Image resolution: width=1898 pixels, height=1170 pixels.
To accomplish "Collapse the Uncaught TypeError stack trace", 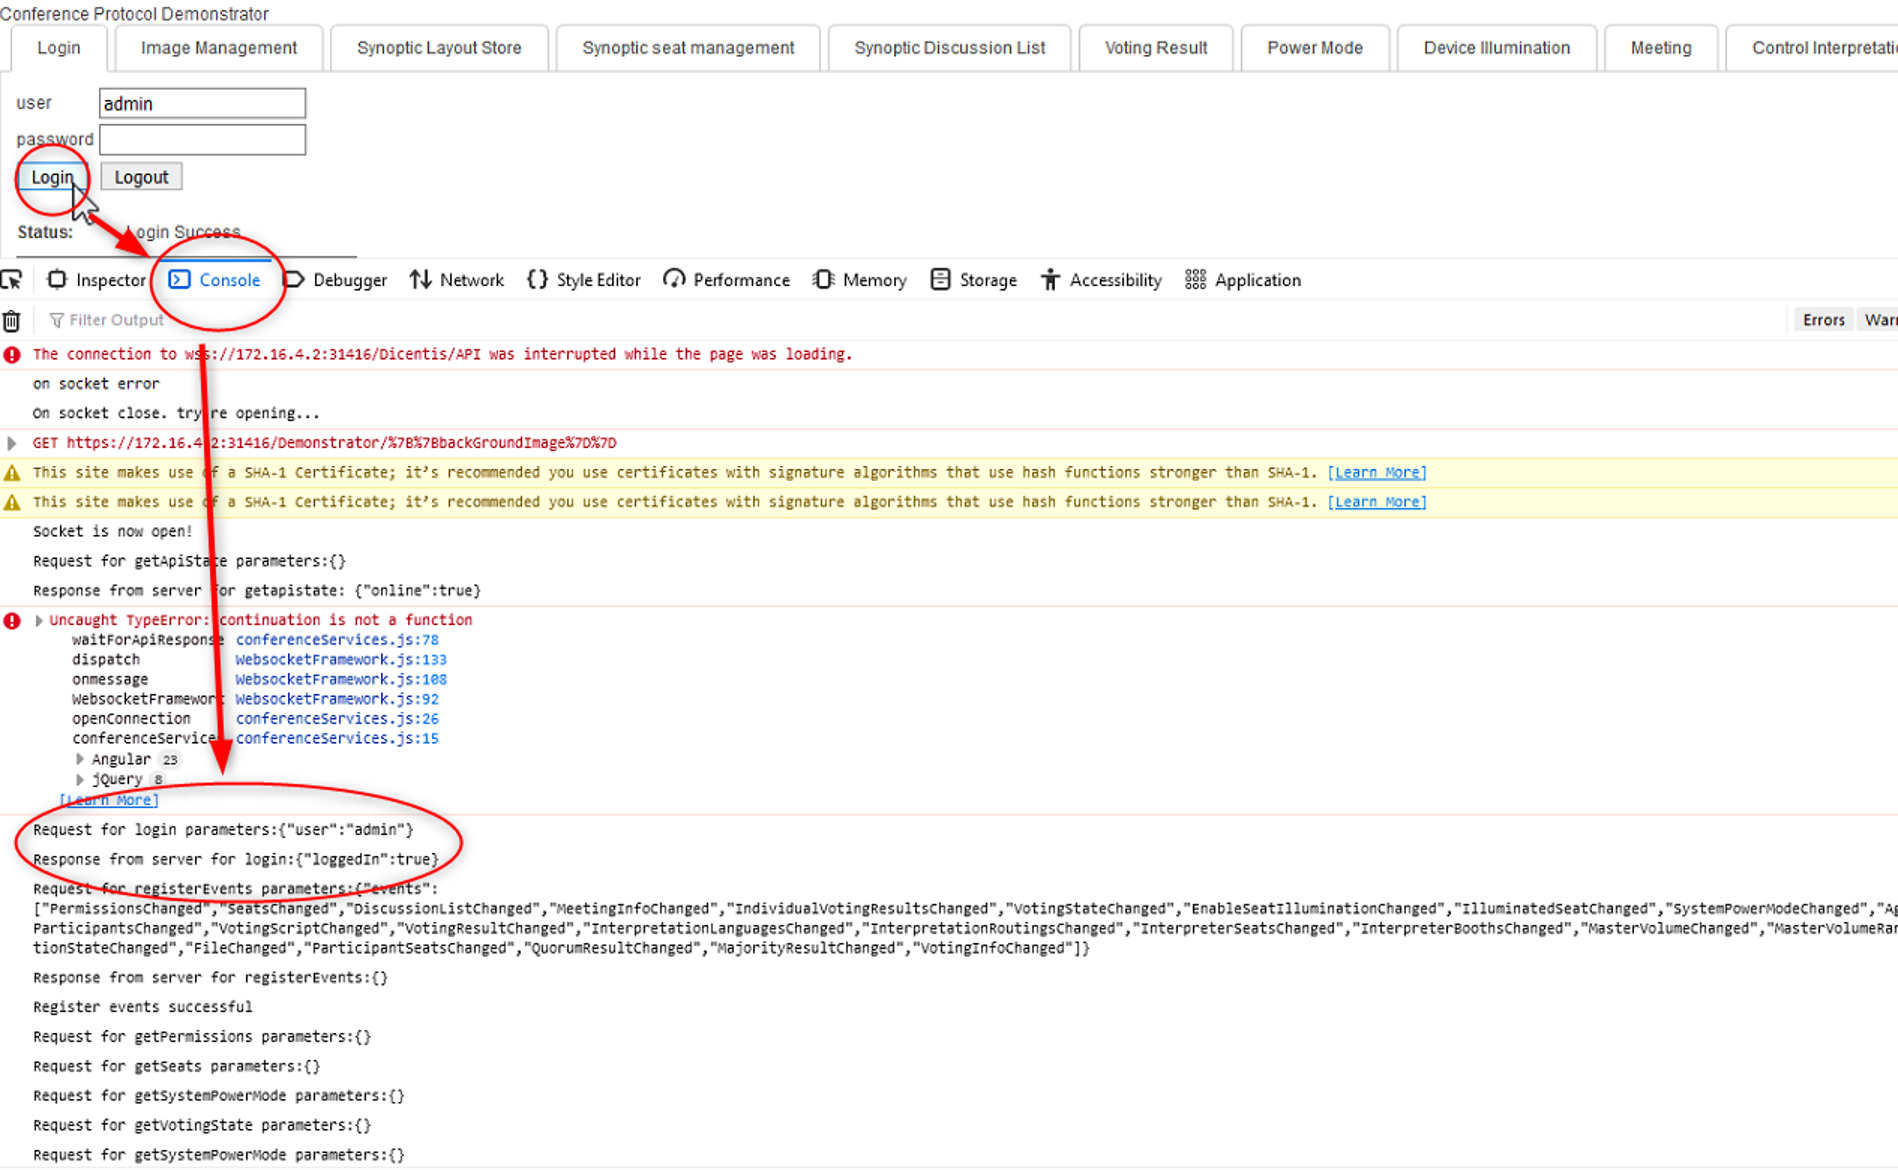I will [x=39, y=621].
